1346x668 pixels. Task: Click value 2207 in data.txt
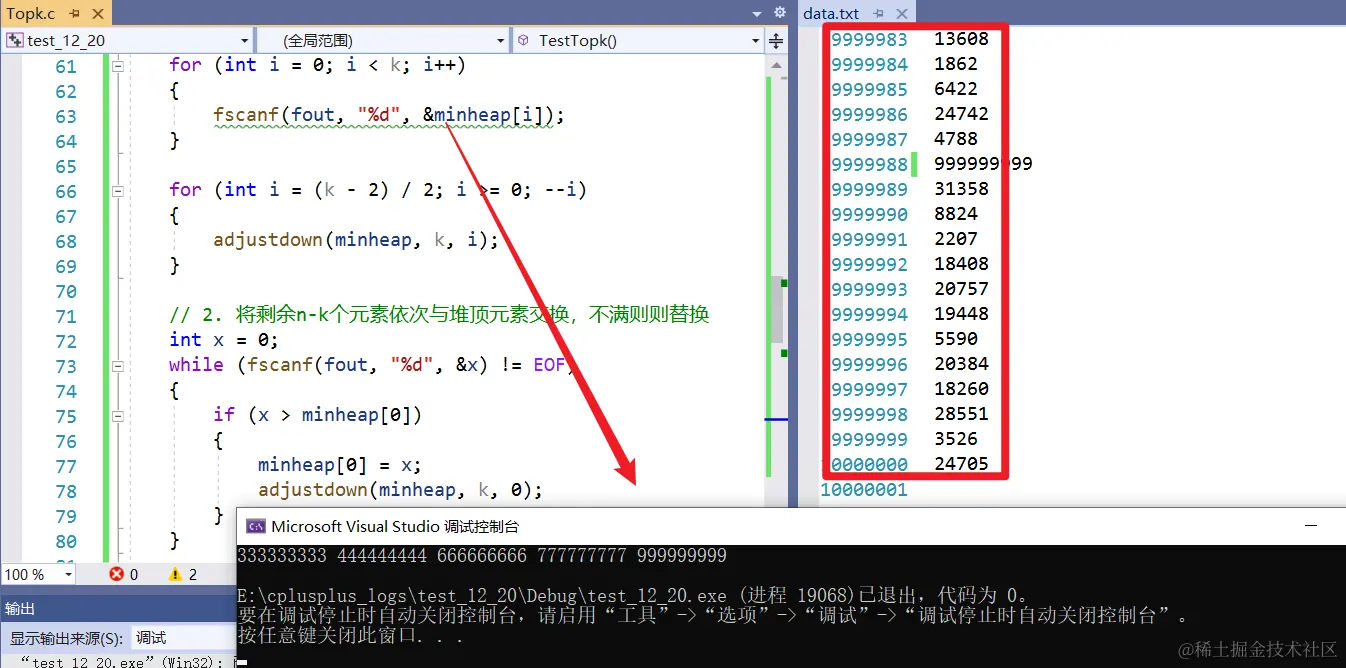pyautogui.click(x=956, y=239)
